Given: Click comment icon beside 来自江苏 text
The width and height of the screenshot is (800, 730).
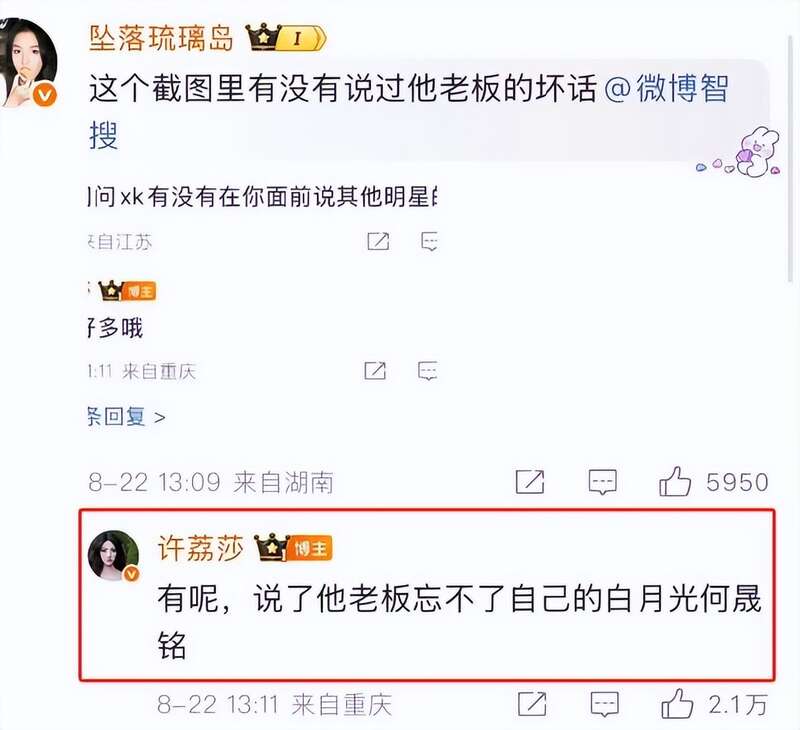Looking at the screenshot, I should point(429,242).
